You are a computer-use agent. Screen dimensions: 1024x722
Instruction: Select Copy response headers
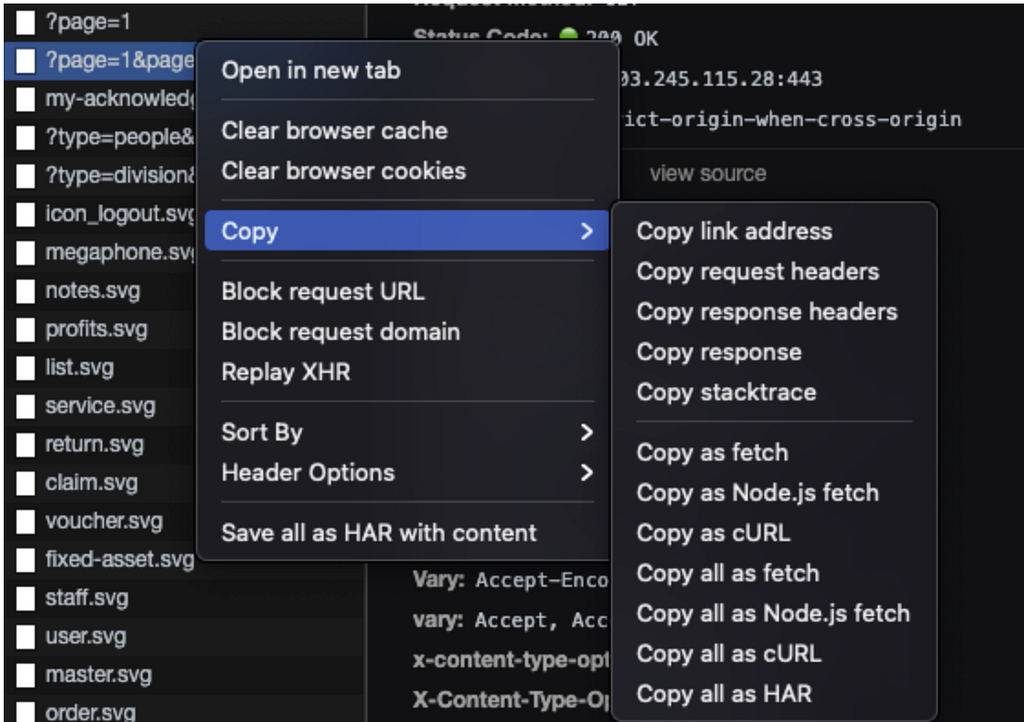pyautogui.click(x=767, y=312)
